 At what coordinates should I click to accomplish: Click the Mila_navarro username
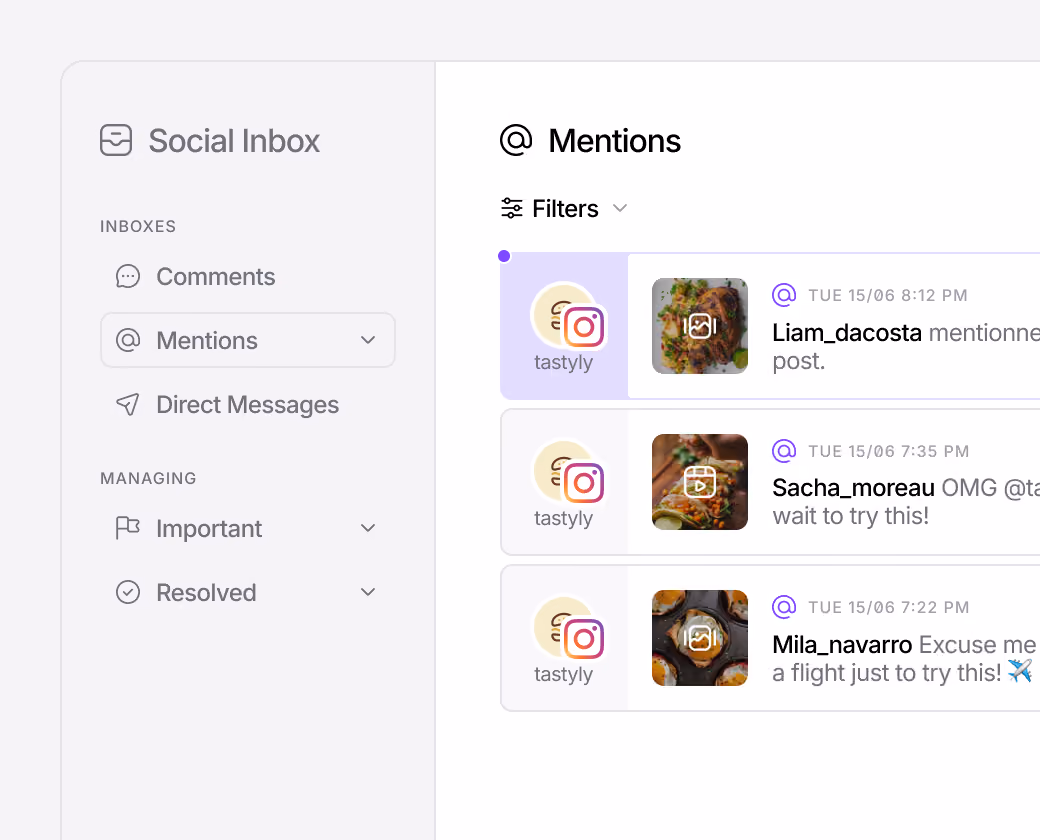[842, 644]
